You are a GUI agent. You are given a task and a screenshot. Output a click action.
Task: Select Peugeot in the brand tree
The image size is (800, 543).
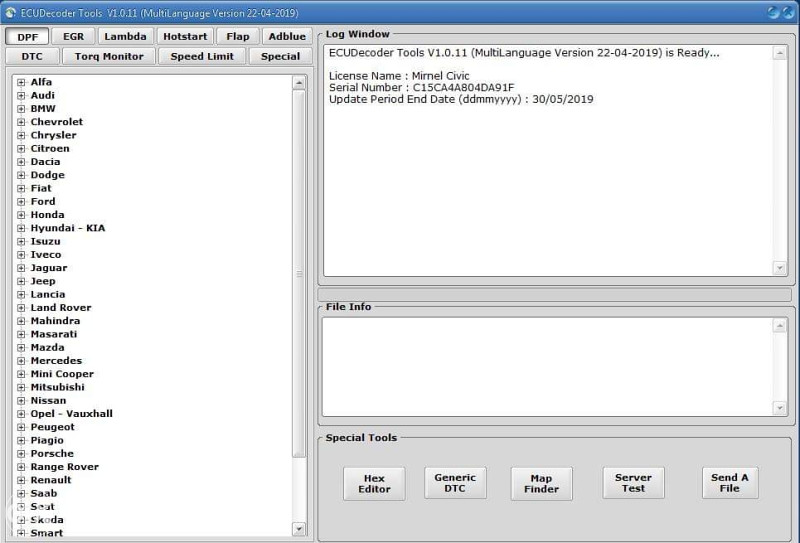(53, 427)
